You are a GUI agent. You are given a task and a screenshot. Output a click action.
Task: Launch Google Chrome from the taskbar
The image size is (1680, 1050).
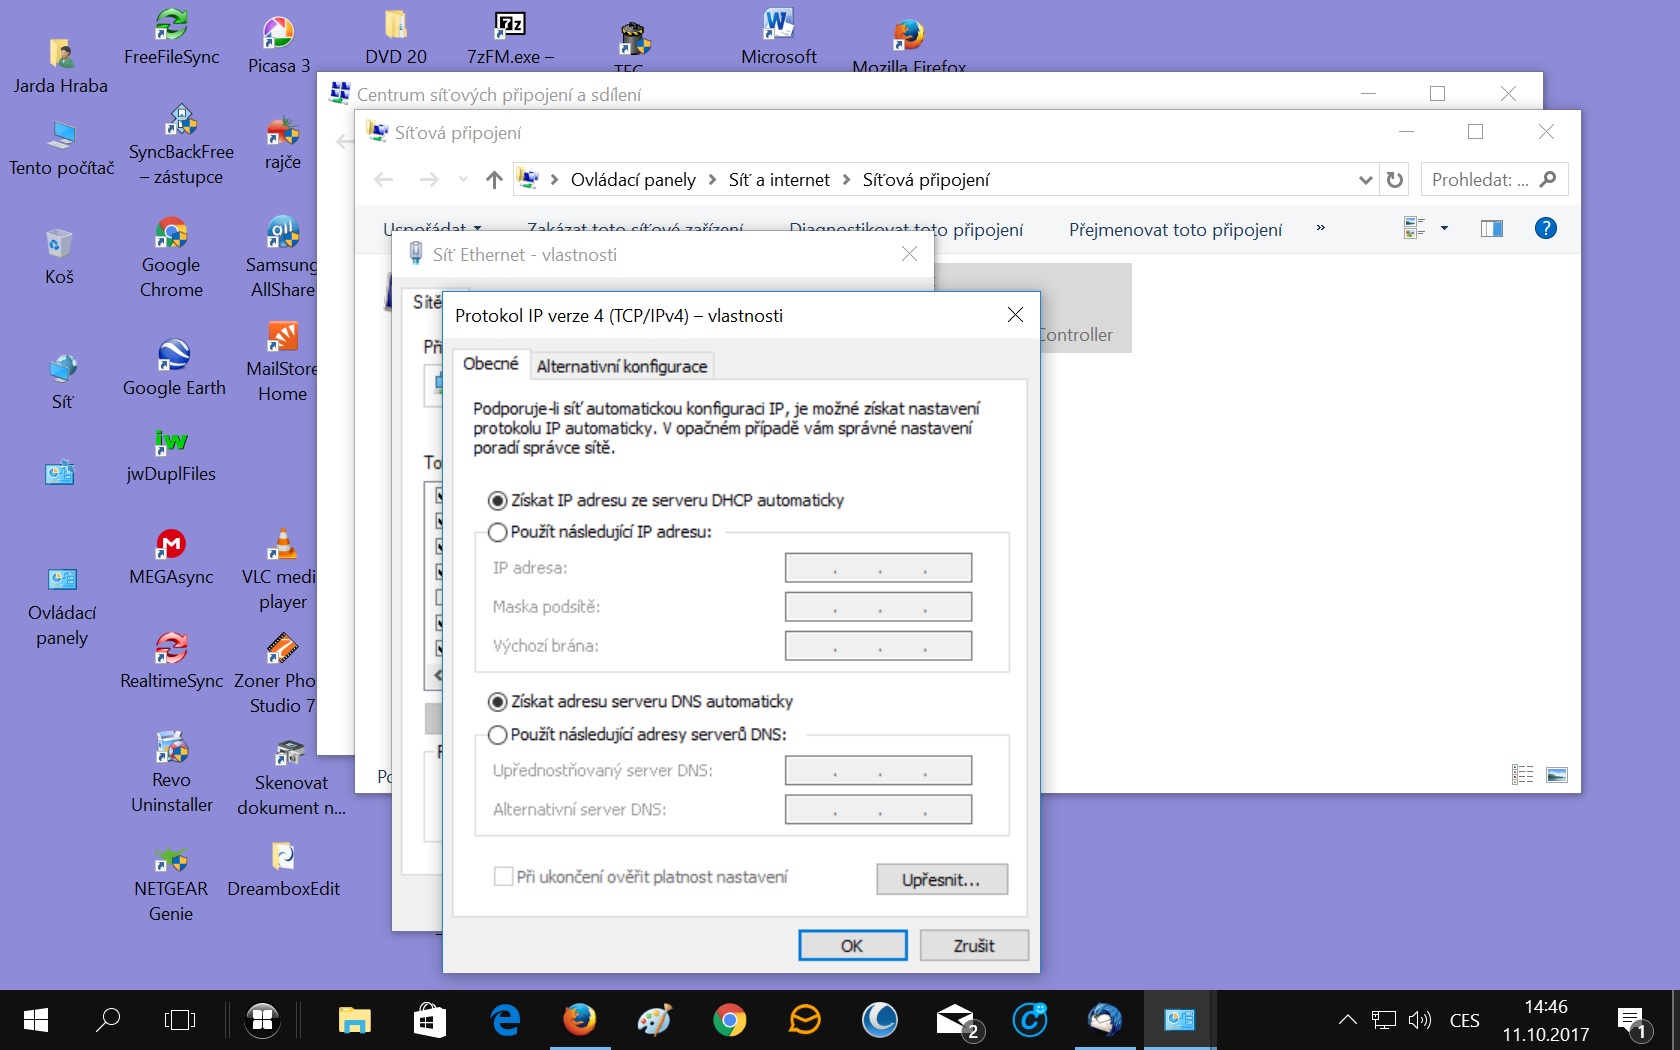(729, 1020)
